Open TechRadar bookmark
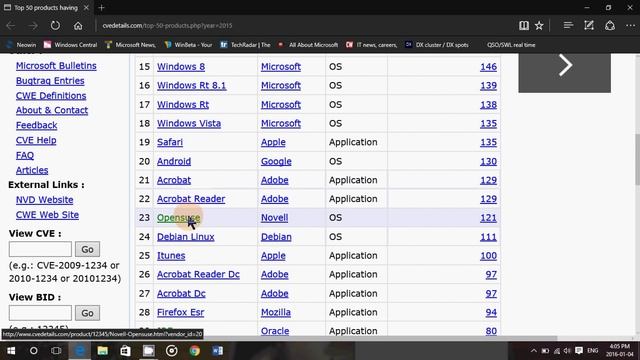This screenshot has width=640, height=360. tap(245, 45)
